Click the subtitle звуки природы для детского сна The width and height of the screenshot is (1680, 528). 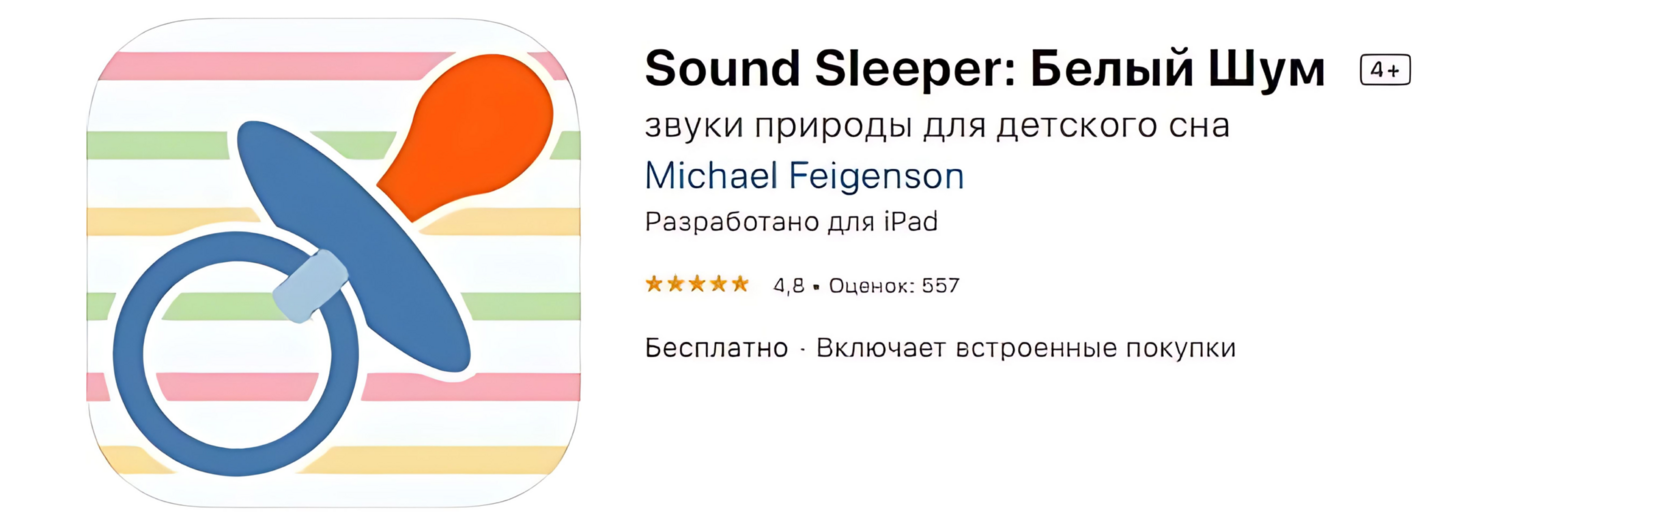click(x=937, y=127)
